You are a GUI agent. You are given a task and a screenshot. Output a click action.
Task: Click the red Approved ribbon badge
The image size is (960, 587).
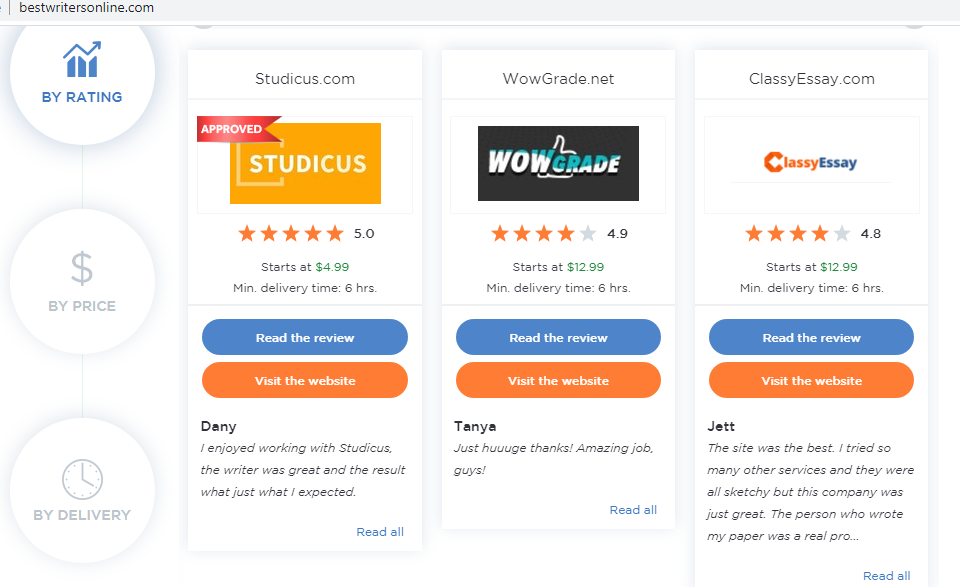point(235,129)
